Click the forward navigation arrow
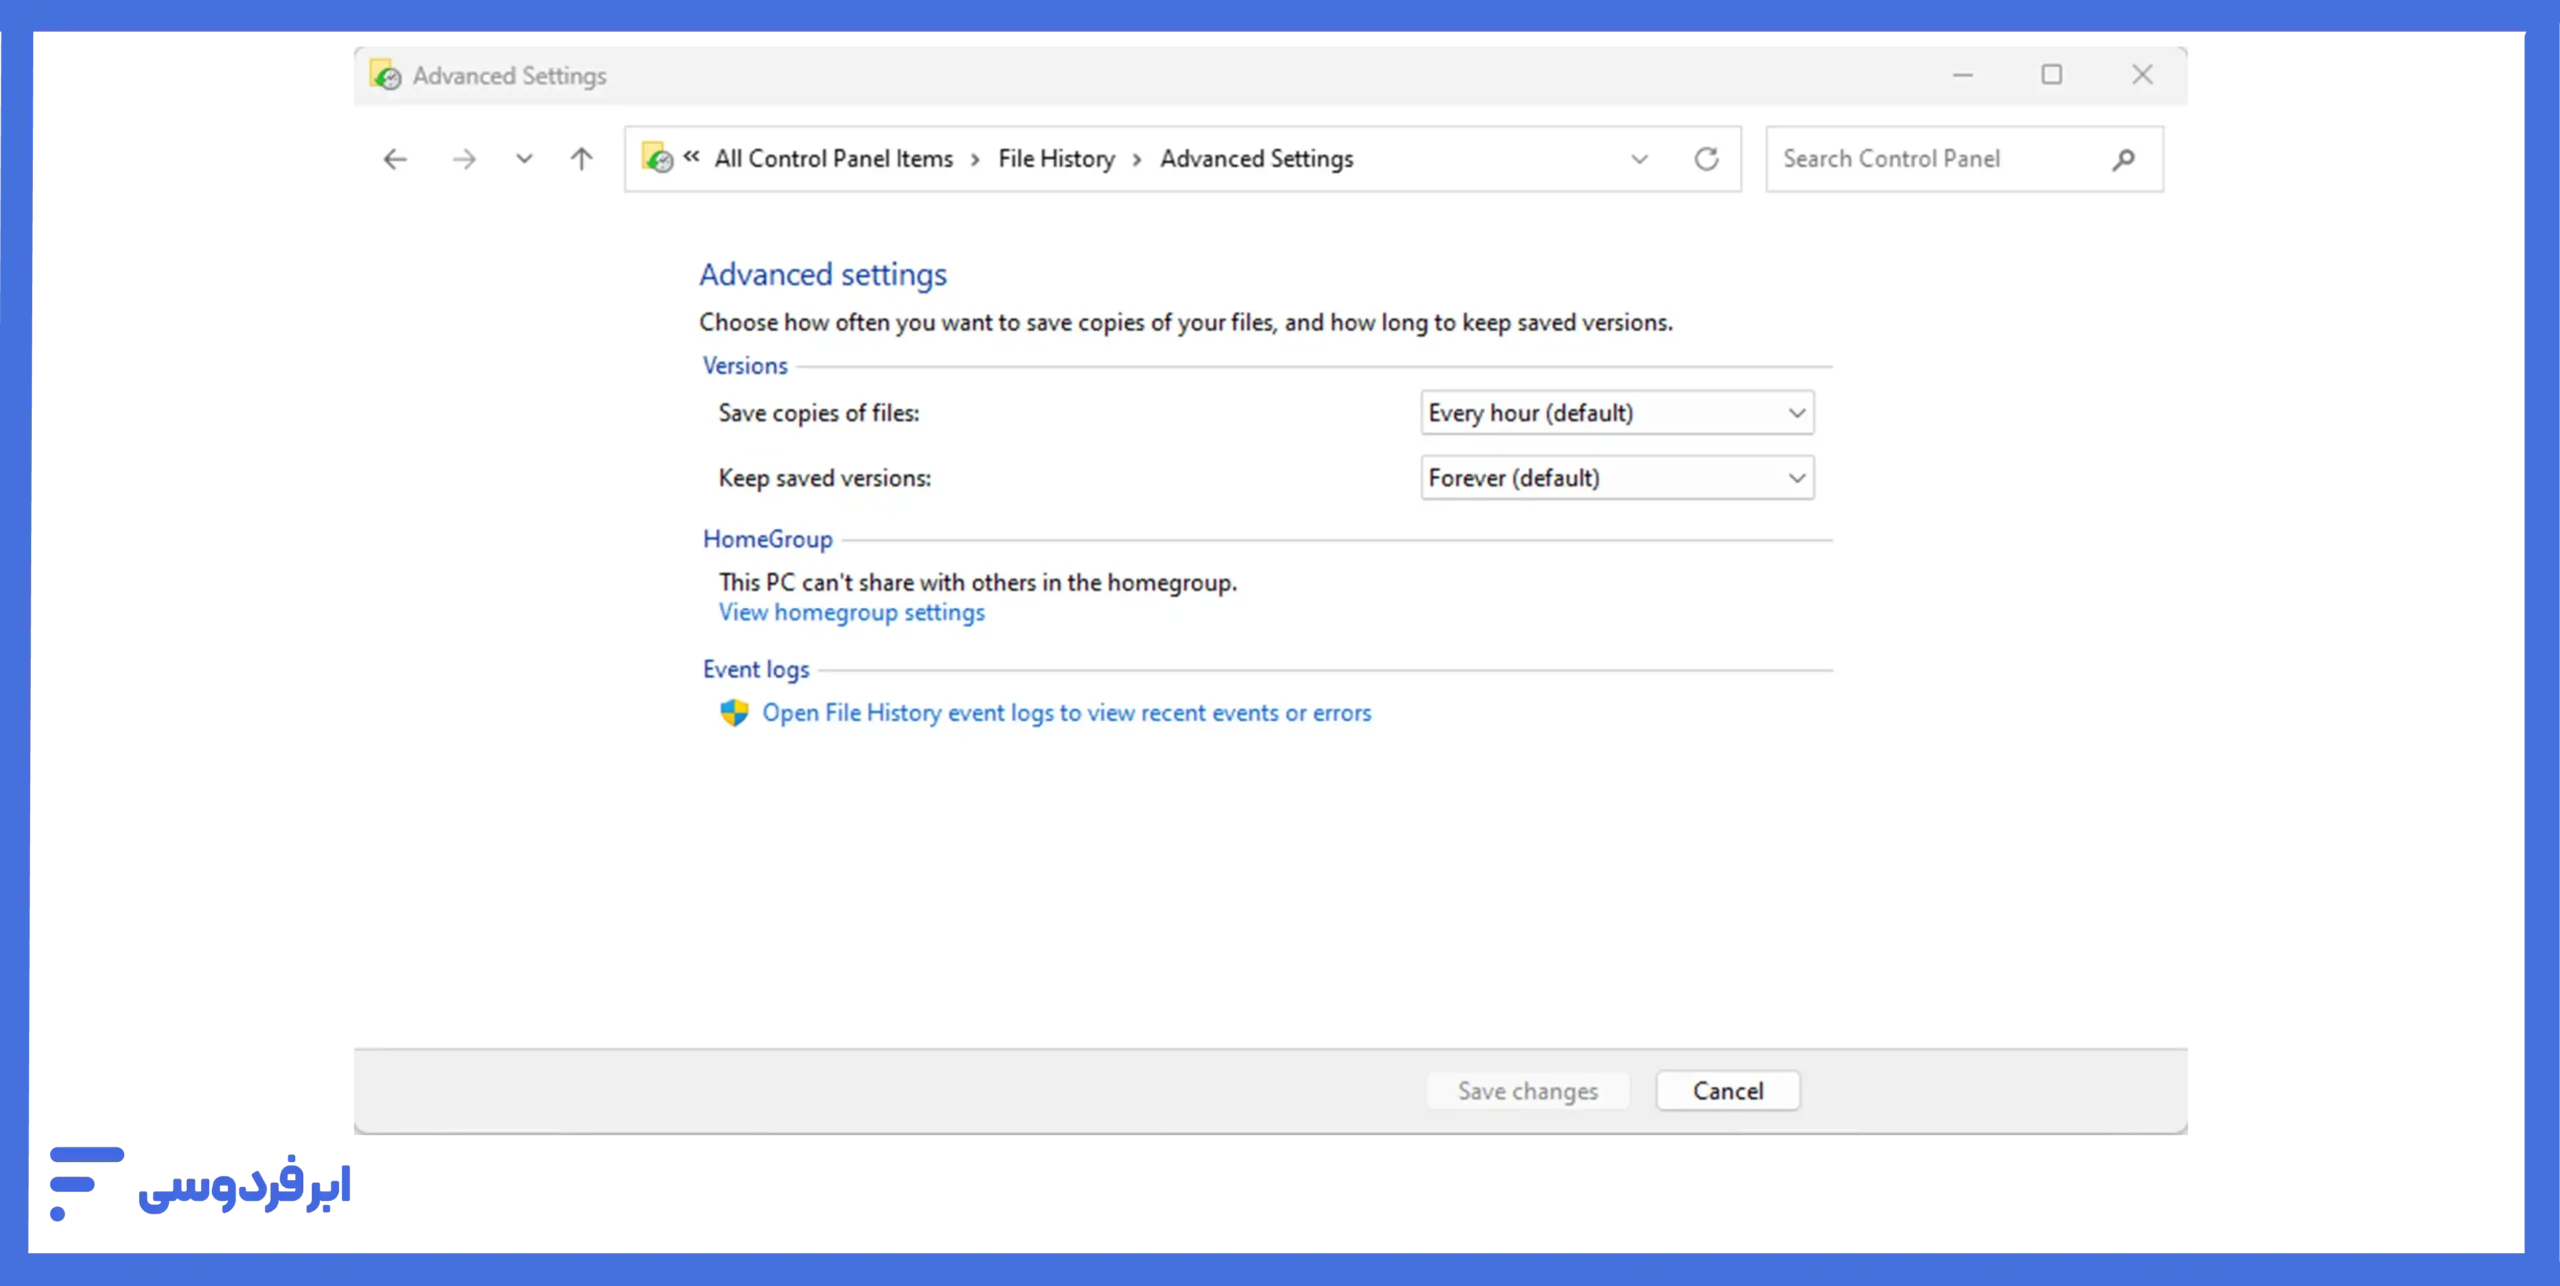 click(x=463, y=159)
